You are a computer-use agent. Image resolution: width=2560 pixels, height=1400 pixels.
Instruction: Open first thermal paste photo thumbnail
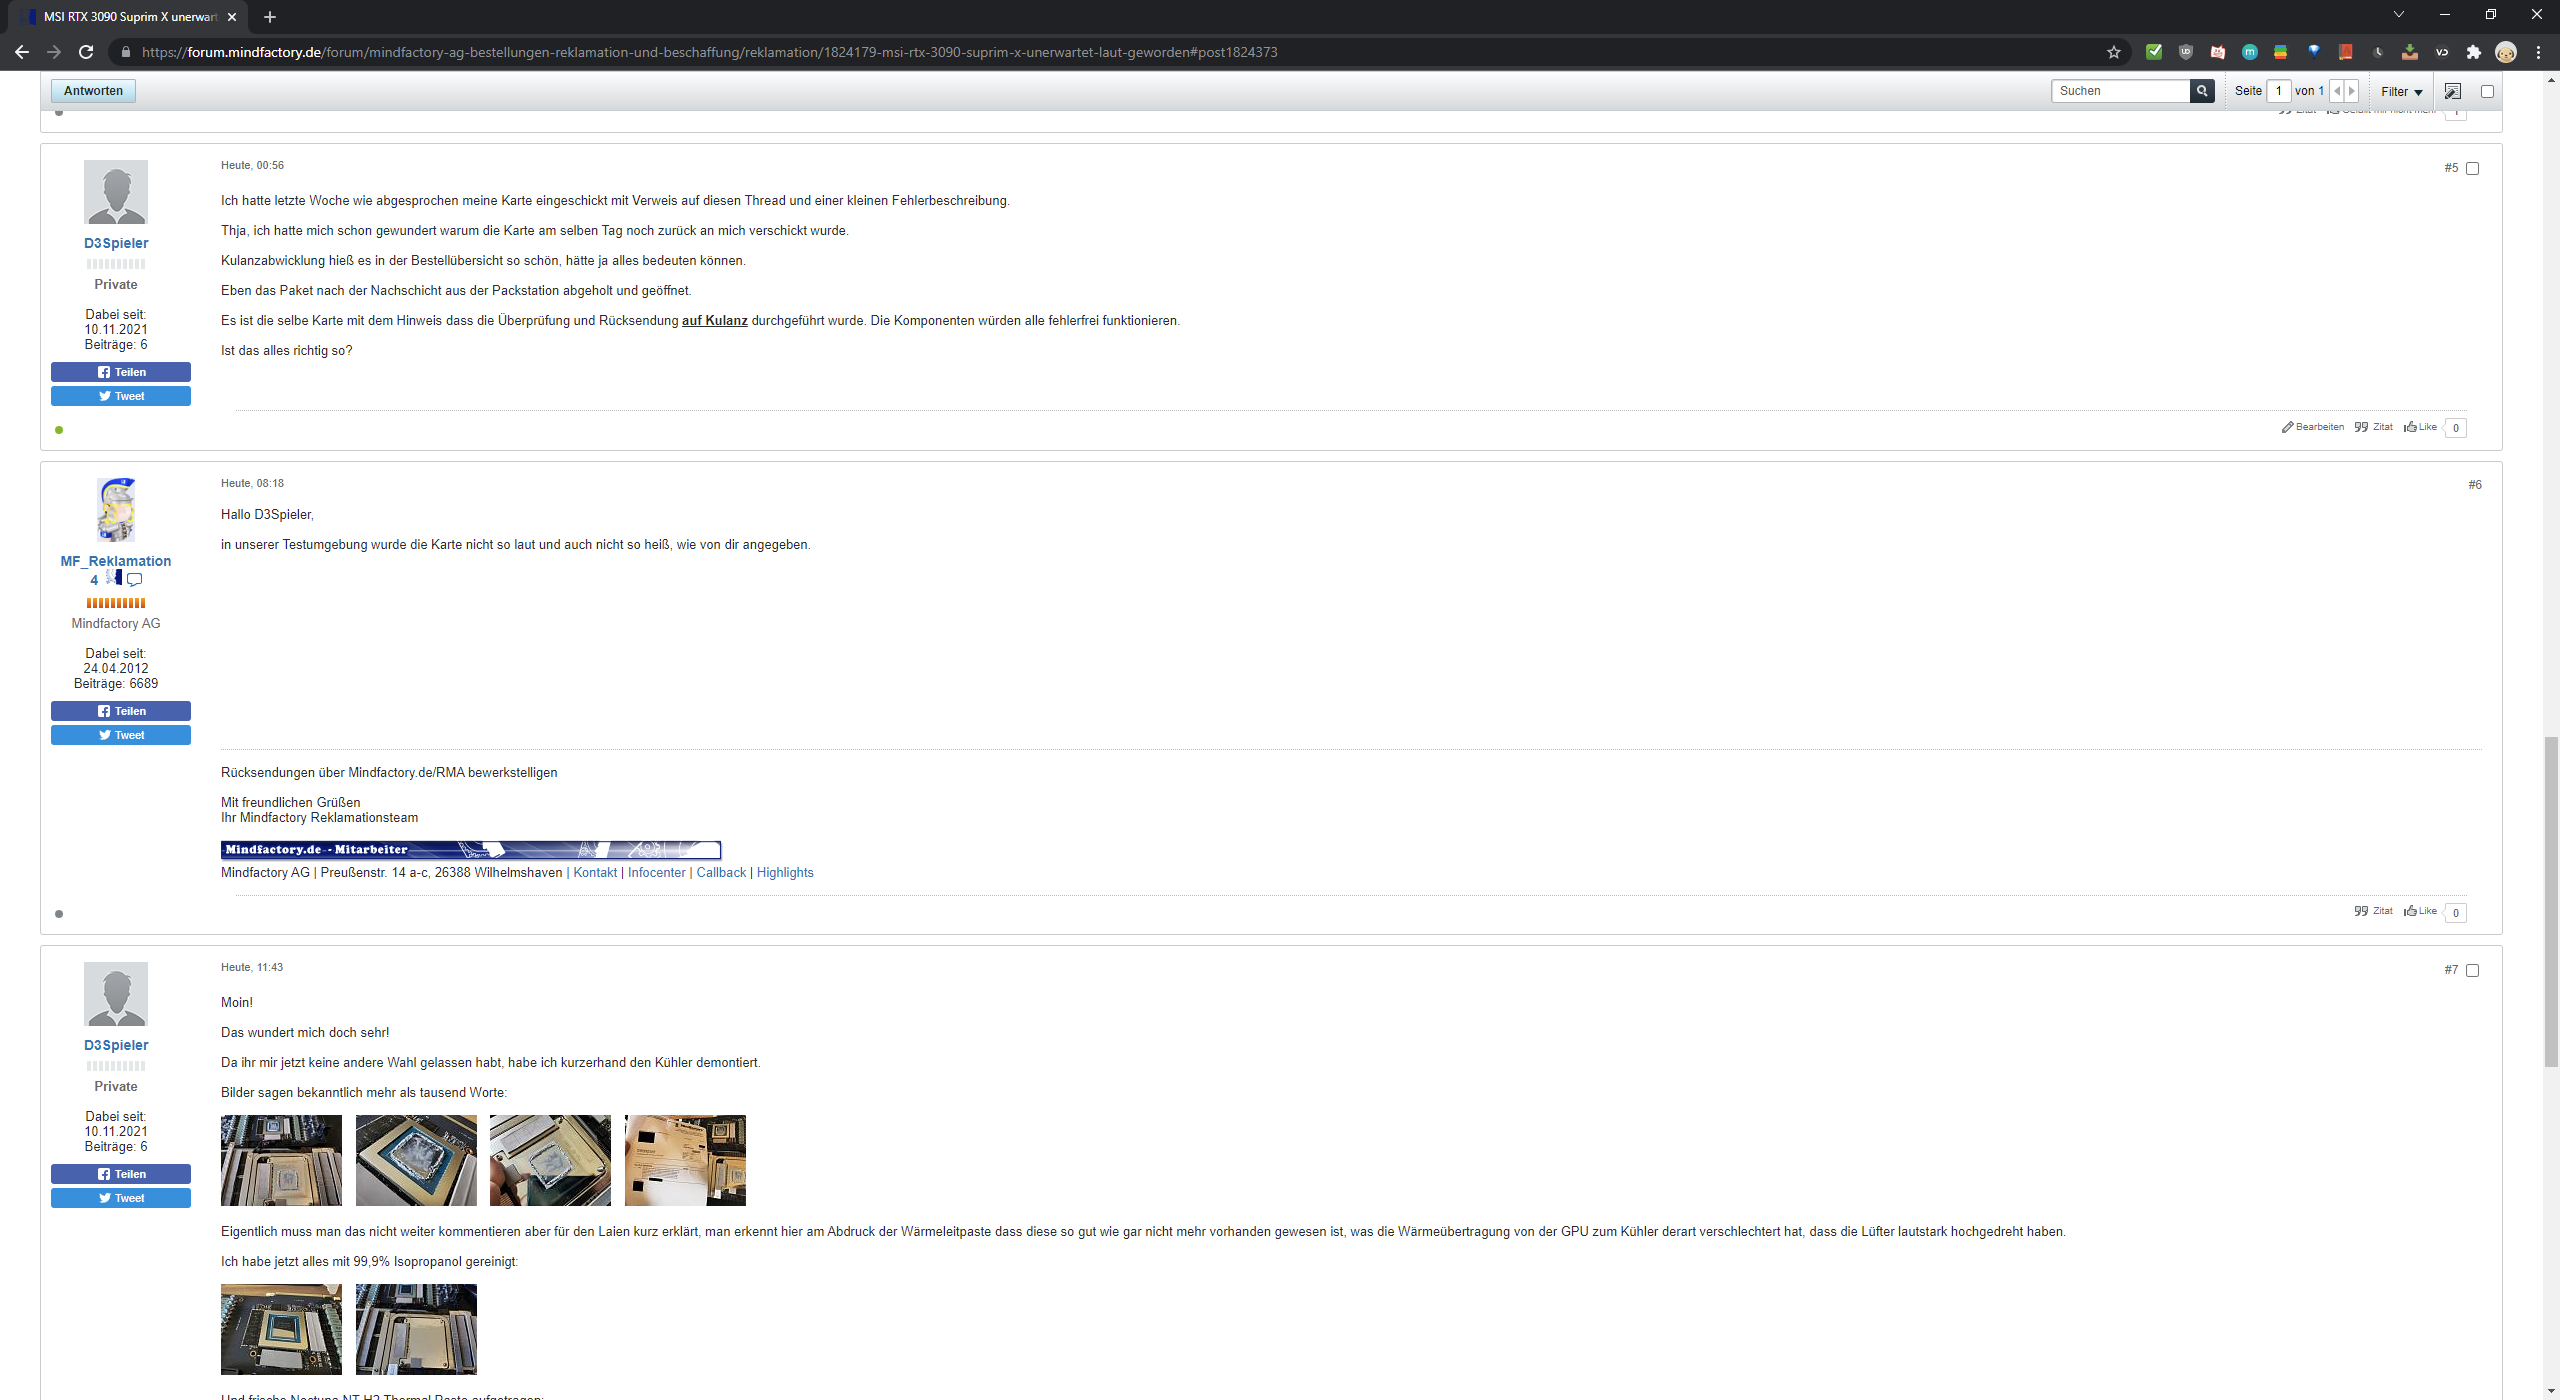tap(281, 1160)
